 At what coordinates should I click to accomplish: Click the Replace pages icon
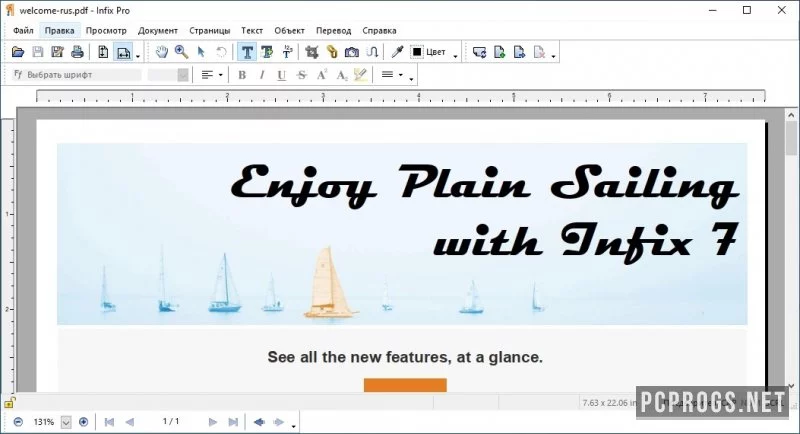(480, 52)
